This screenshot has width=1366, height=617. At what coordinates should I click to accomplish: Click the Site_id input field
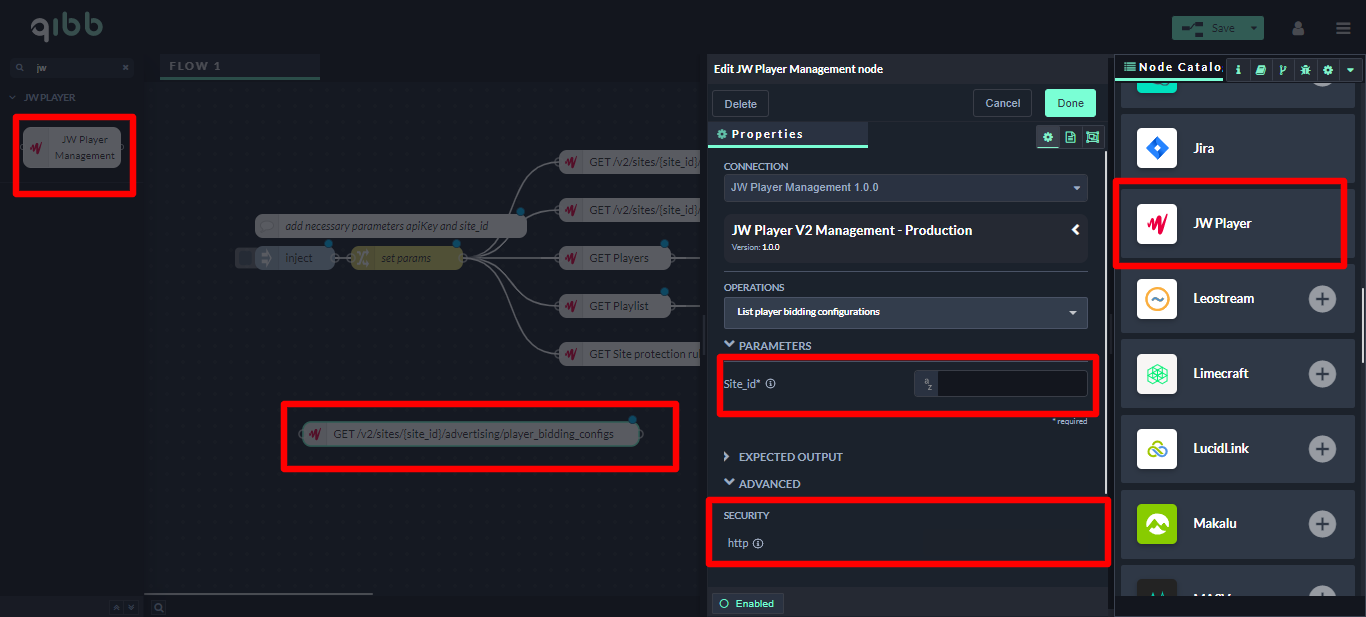point(1011,383)
